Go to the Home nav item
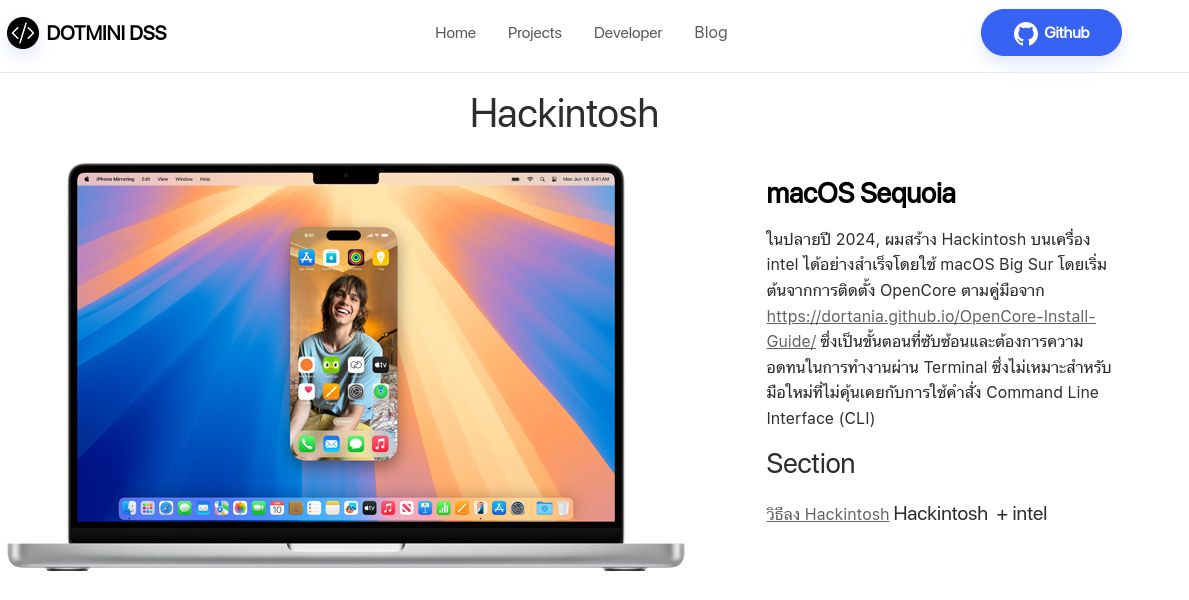1189x600 pixels. tap(455, 33)
